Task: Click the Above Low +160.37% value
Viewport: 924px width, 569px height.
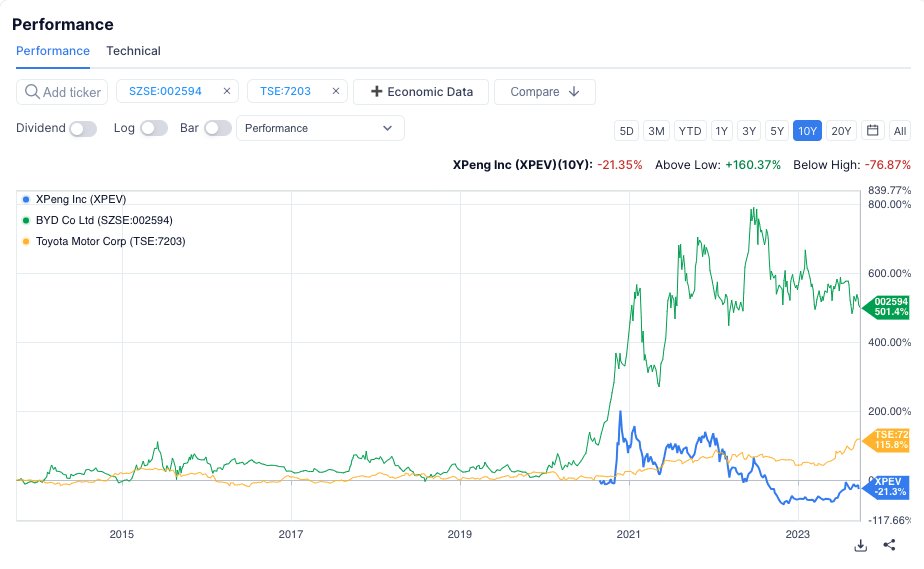Action: [753, 165]
